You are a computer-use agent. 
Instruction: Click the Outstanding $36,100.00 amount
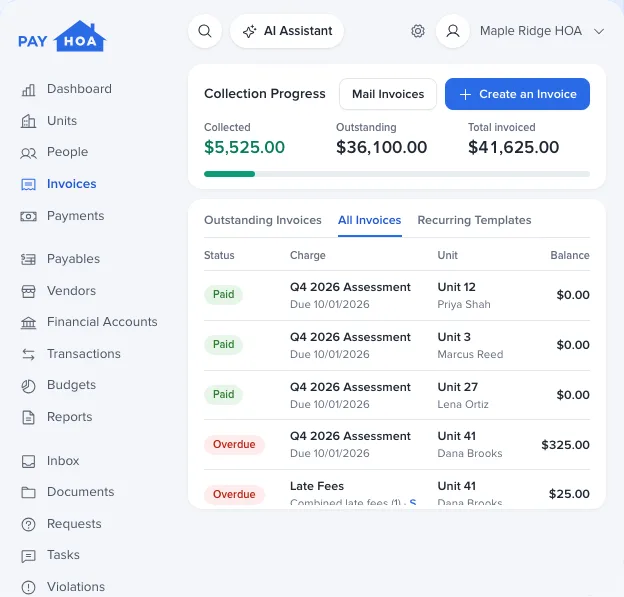(382, 147)
